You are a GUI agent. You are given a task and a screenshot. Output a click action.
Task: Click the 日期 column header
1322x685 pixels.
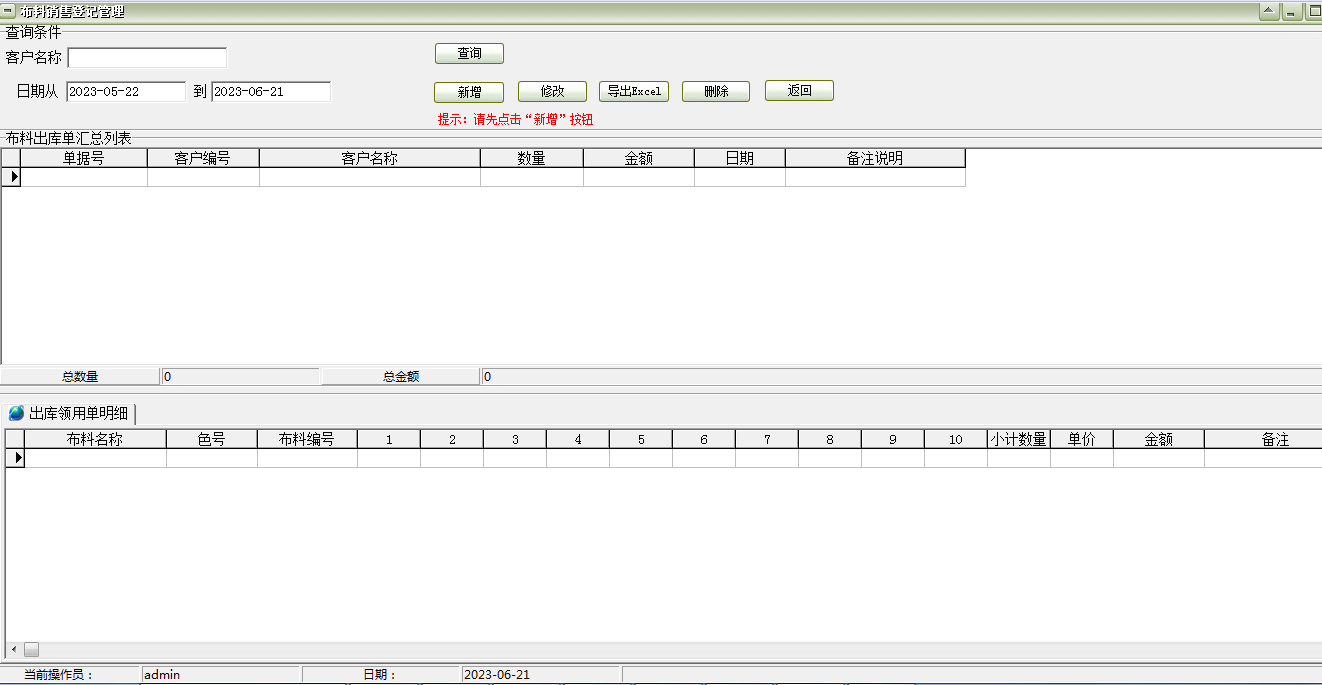(740, 158)
